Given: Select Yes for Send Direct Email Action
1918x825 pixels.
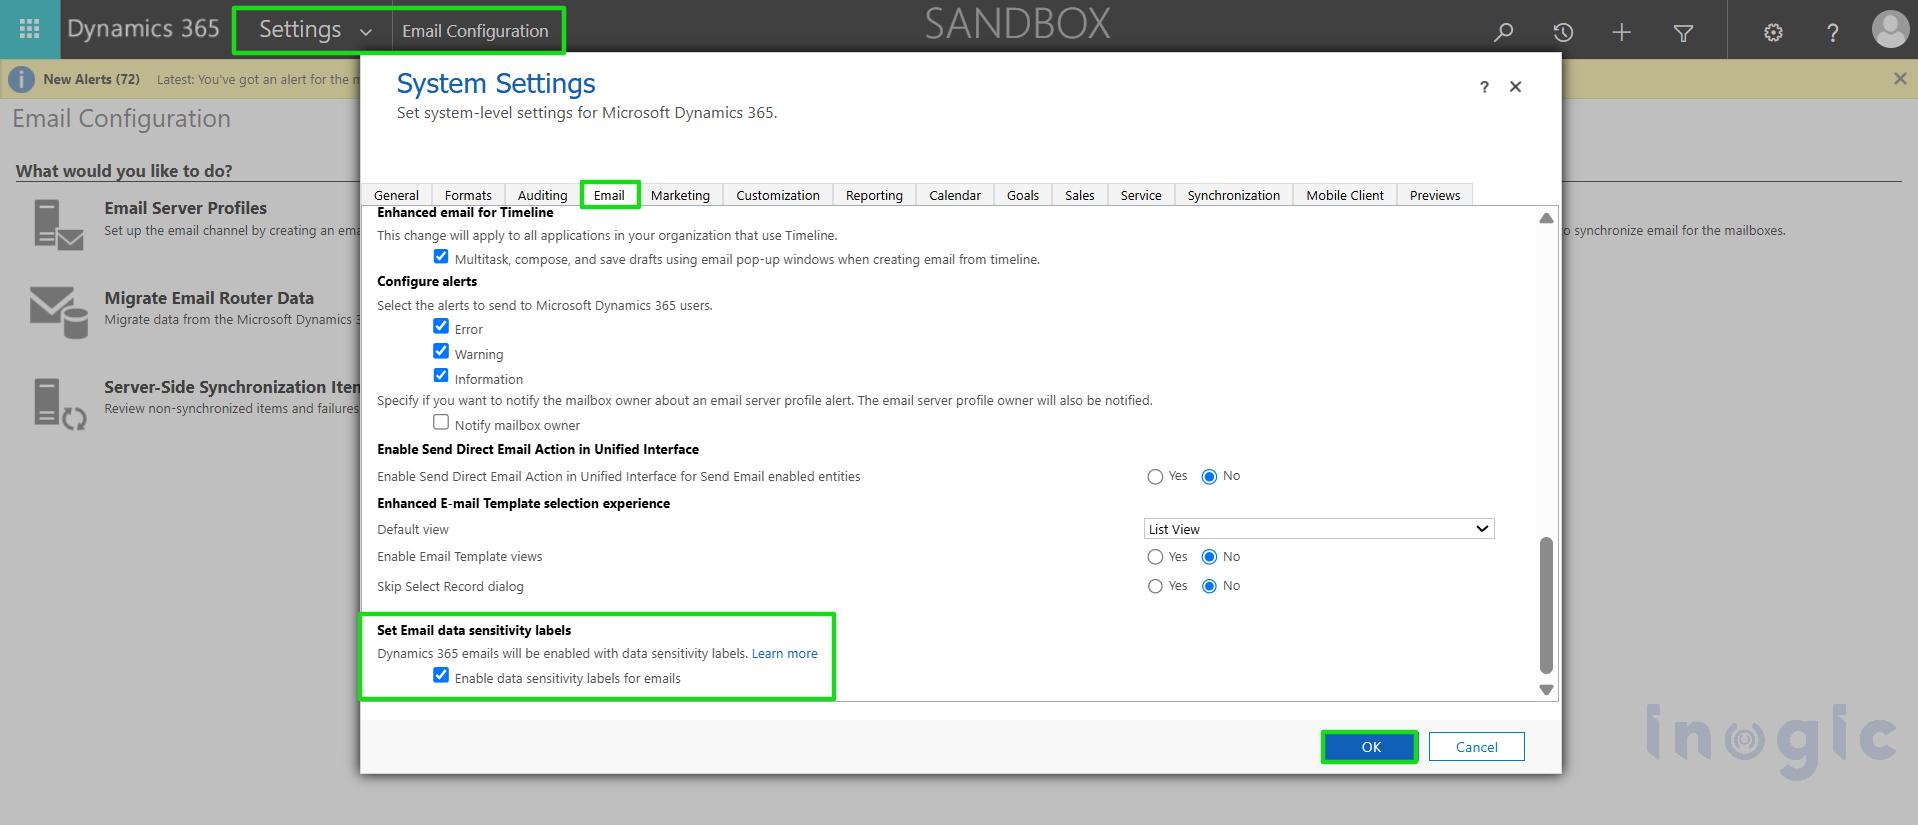Looking at the screenshot, I should point(1155,477).
